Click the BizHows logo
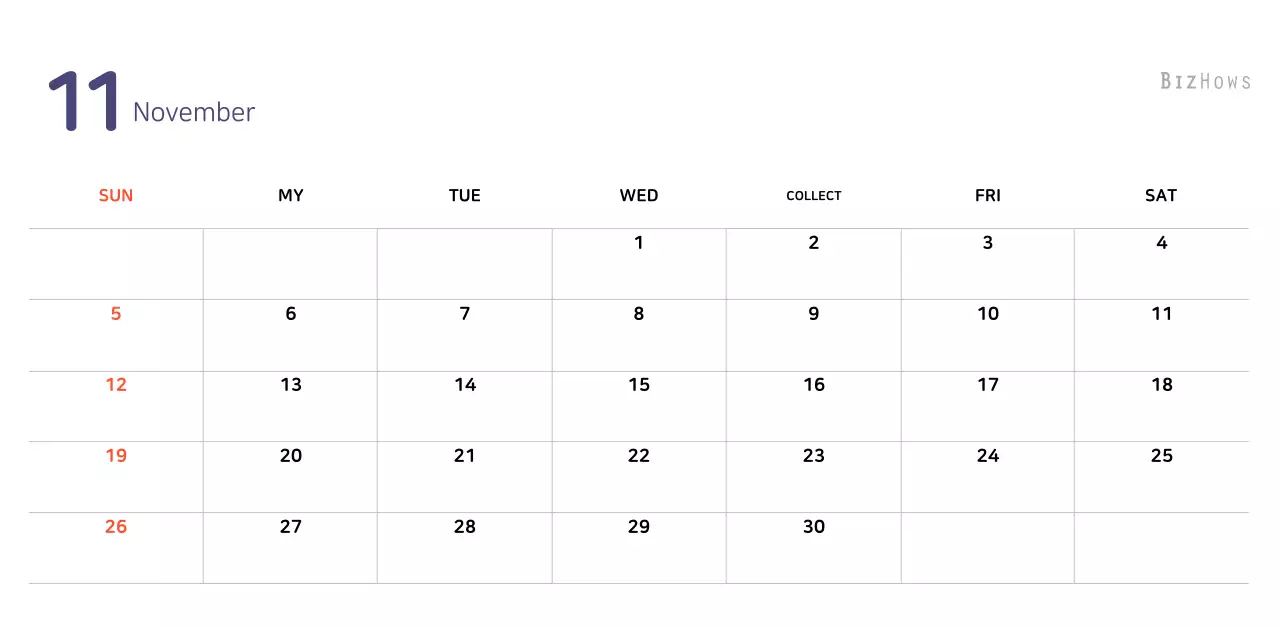Viewport: 1280px width, 627px height. [1205, 81]
